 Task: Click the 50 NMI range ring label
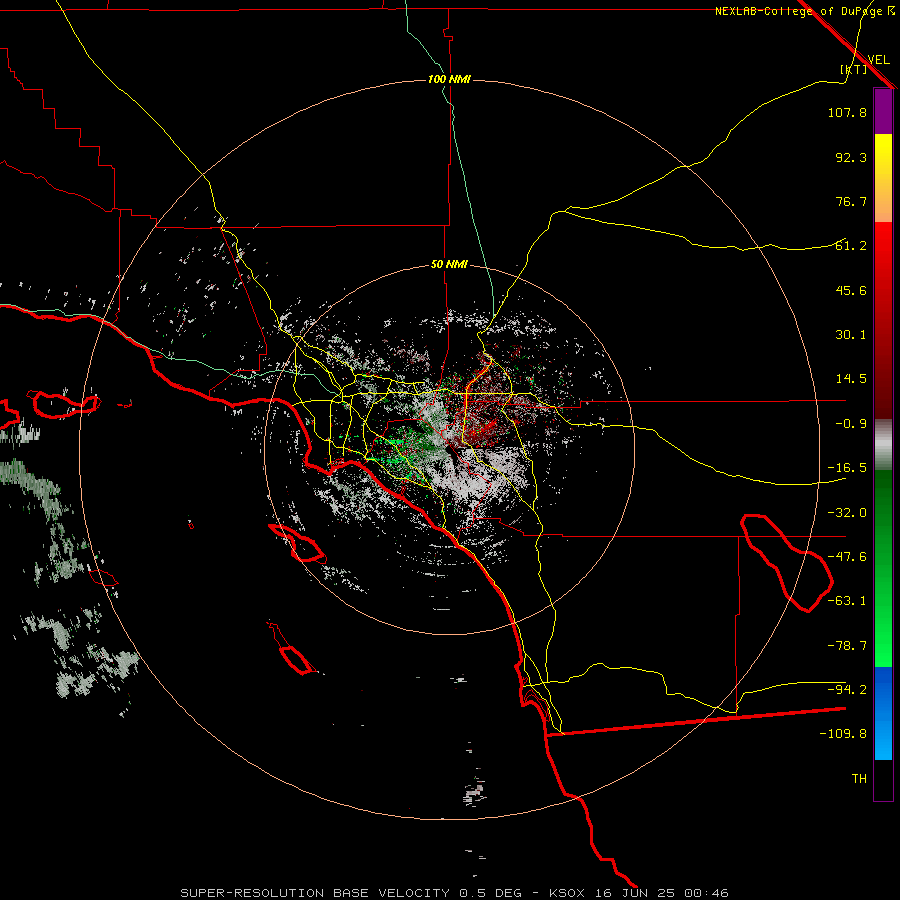click(x=449, y=265)
